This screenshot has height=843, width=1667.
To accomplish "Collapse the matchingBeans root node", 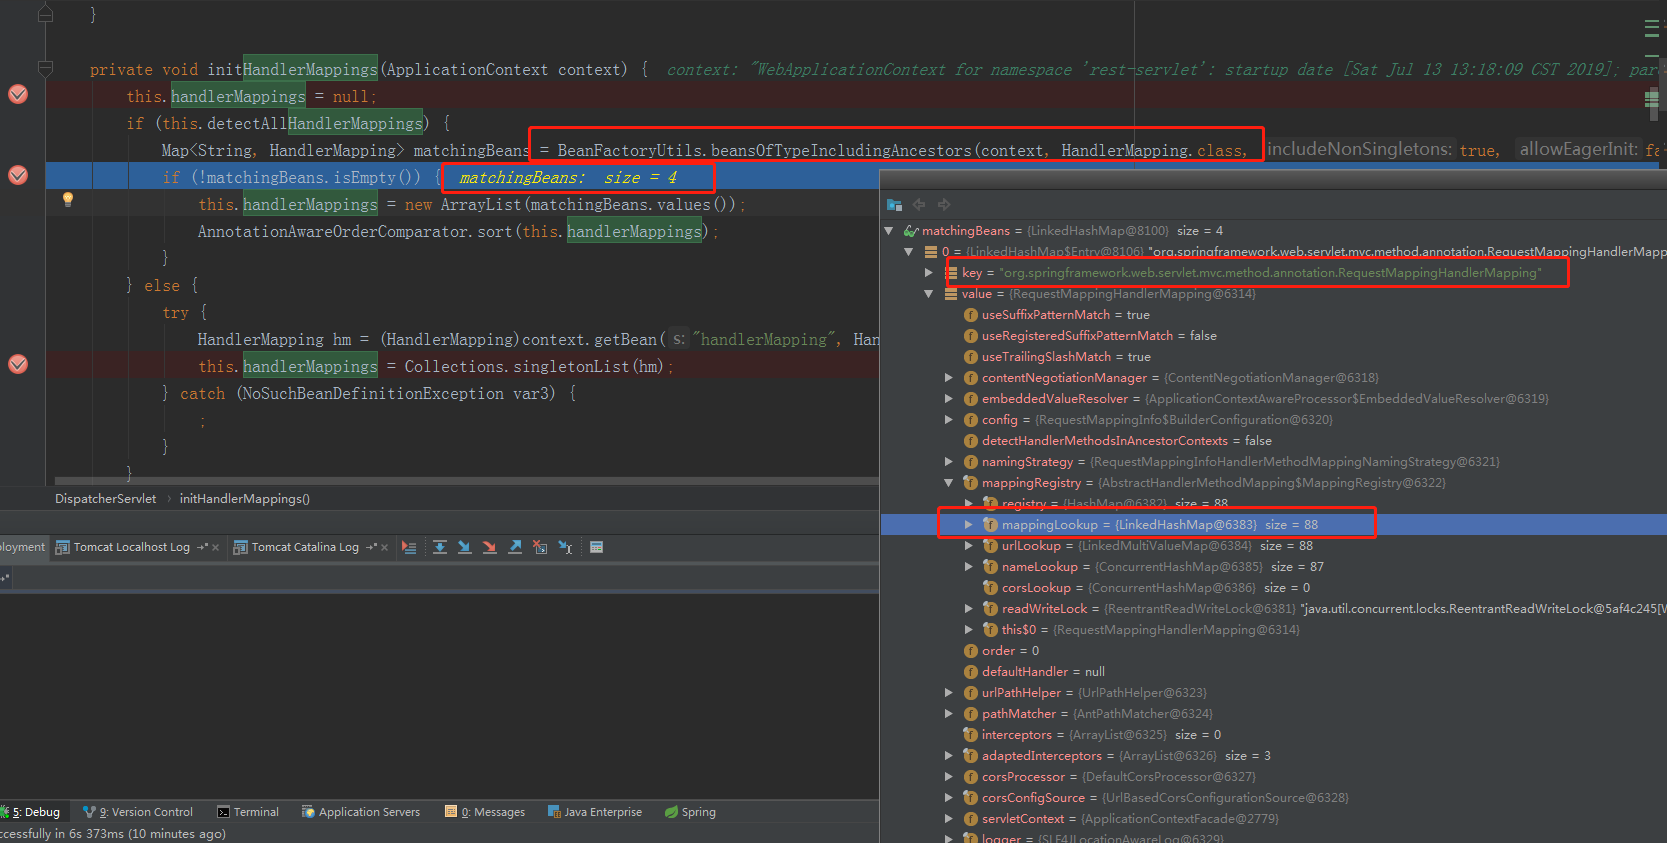I will pos(889,231).
